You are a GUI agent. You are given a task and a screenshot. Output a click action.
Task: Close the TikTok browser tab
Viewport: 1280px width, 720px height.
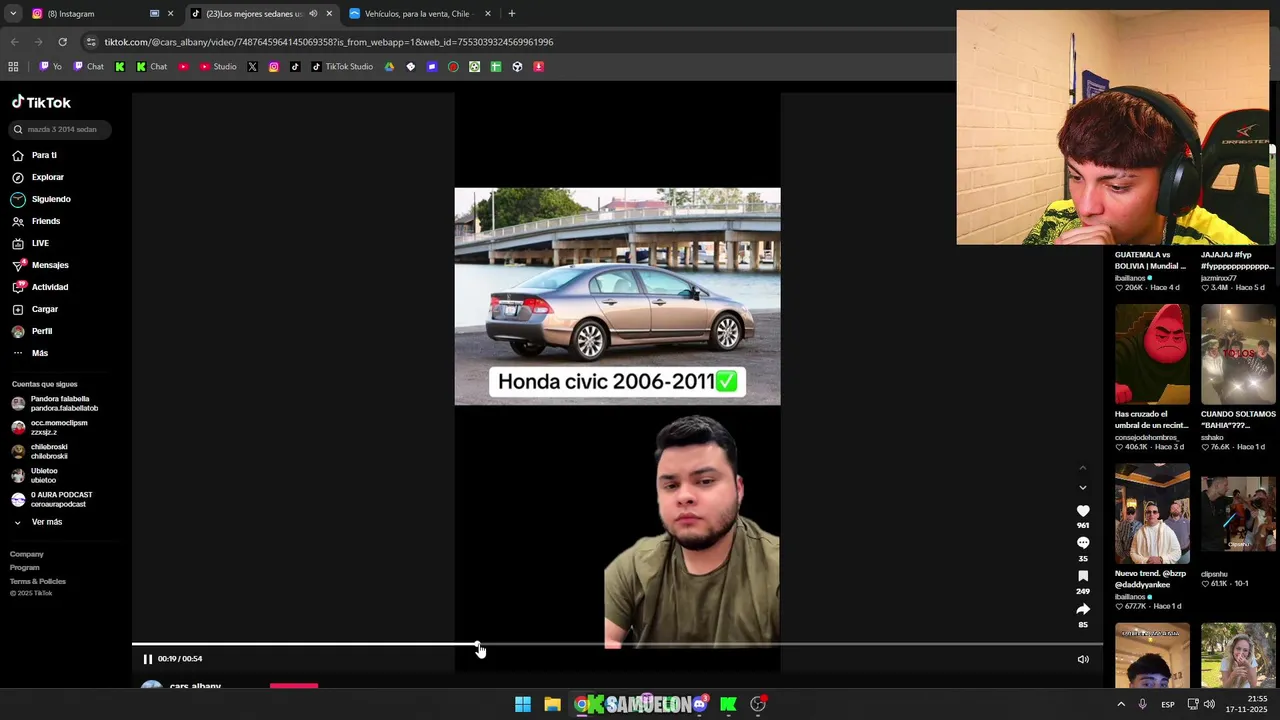(329, 14)
